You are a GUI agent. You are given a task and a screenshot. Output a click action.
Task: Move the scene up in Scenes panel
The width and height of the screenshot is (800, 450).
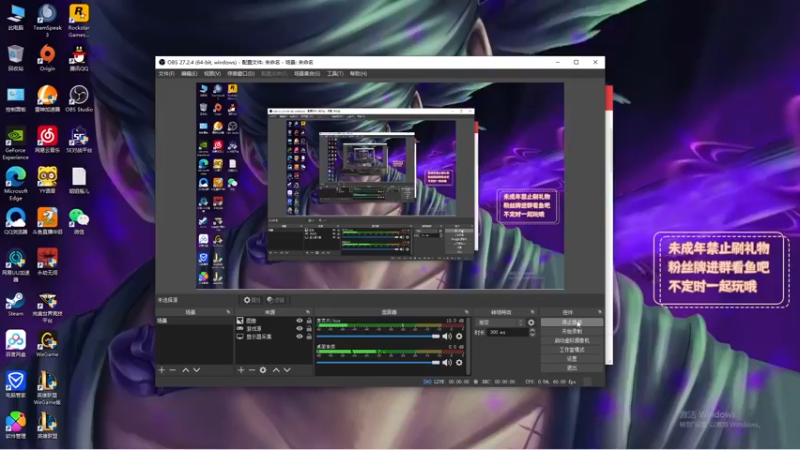(186, 370)
